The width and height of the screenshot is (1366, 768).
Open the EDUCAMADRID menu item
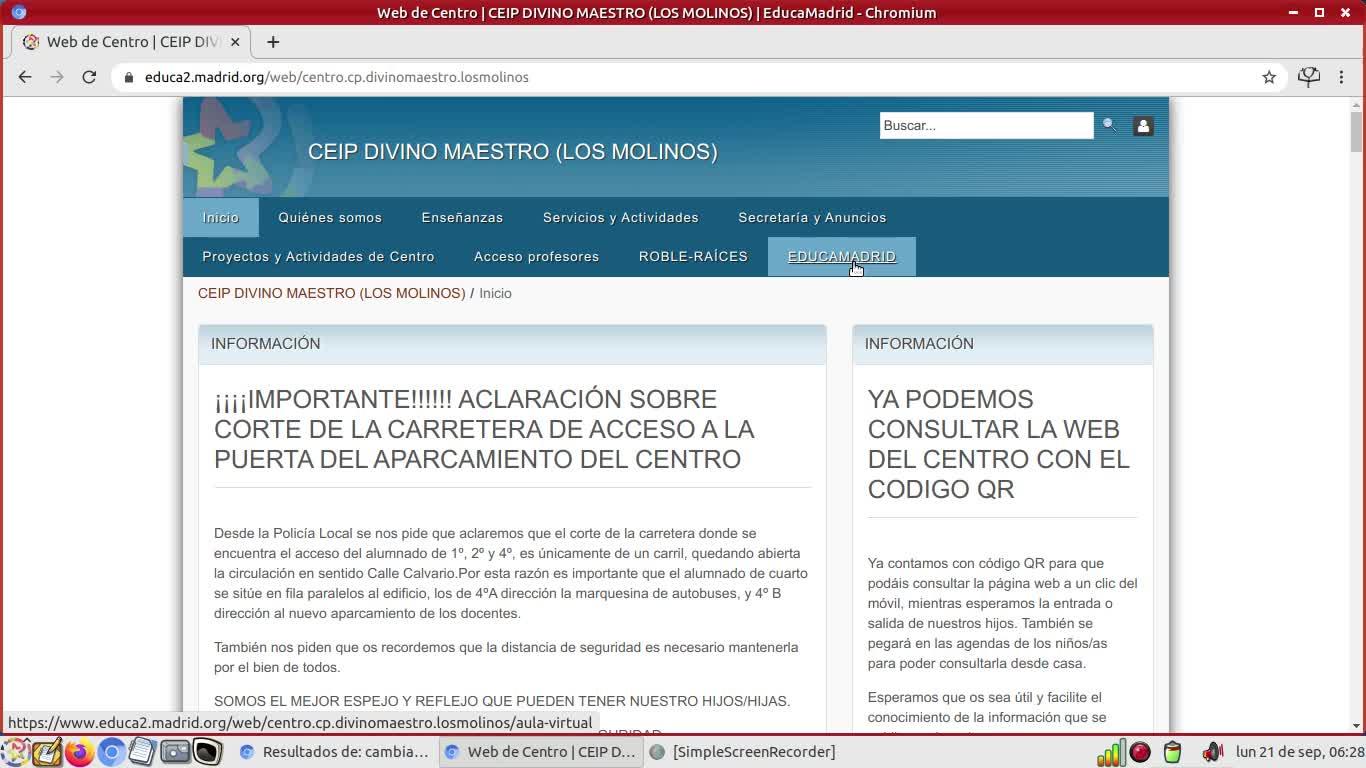point(842,257)
